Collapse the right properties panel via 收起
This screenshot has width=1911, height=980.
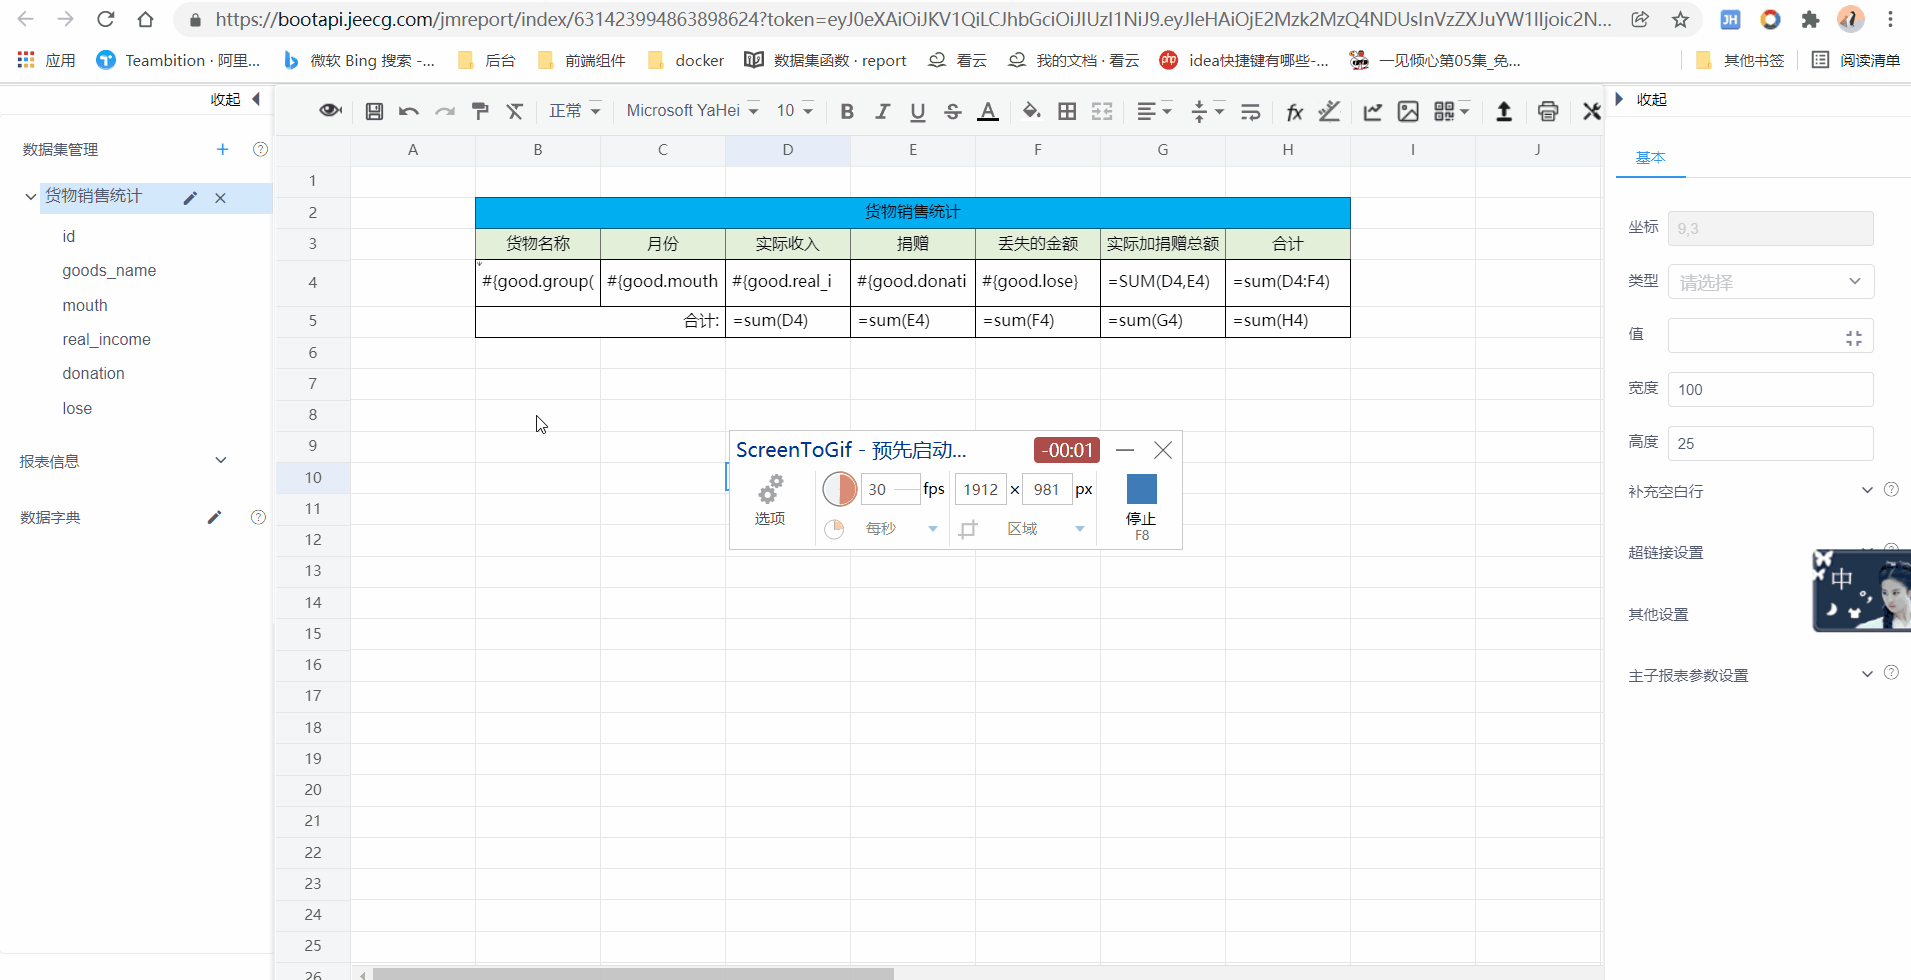click(x=1641, y=99)
